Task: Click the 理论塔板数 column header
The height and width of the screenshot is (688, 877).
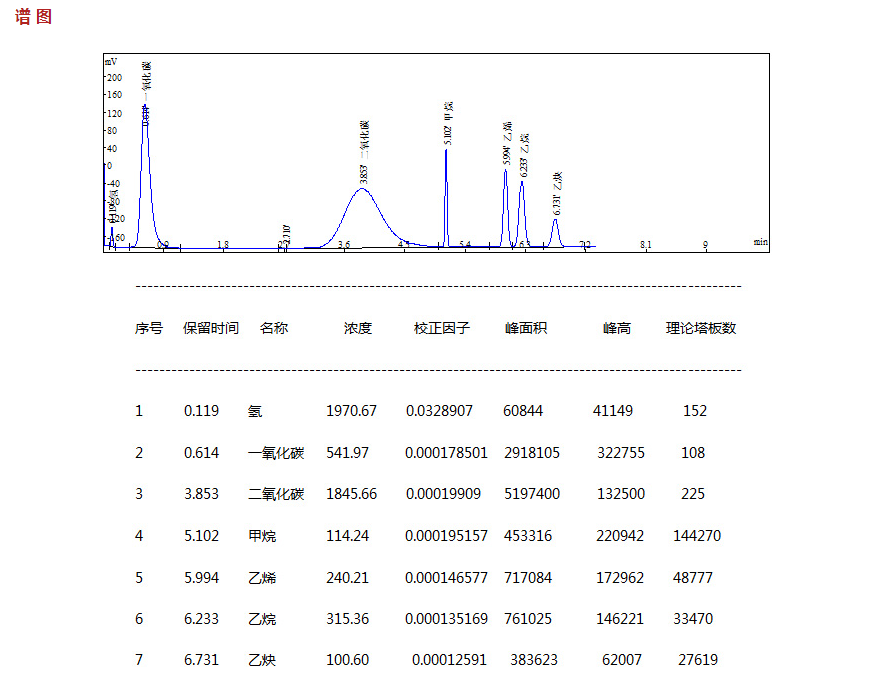Action: [x=701, y=328]
